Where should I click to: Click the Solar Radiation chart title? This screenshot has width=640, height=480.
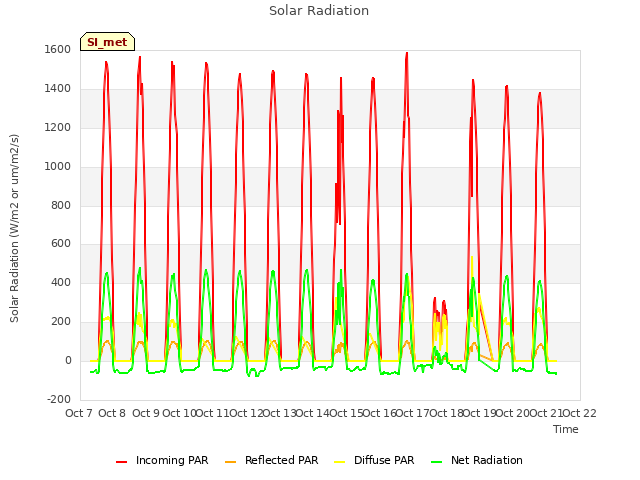click(x=319, y=11)
